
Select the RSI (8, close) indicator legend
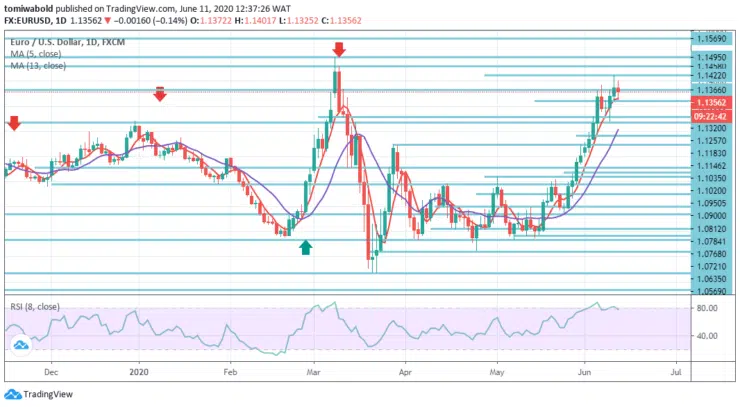tap(35, 307)
